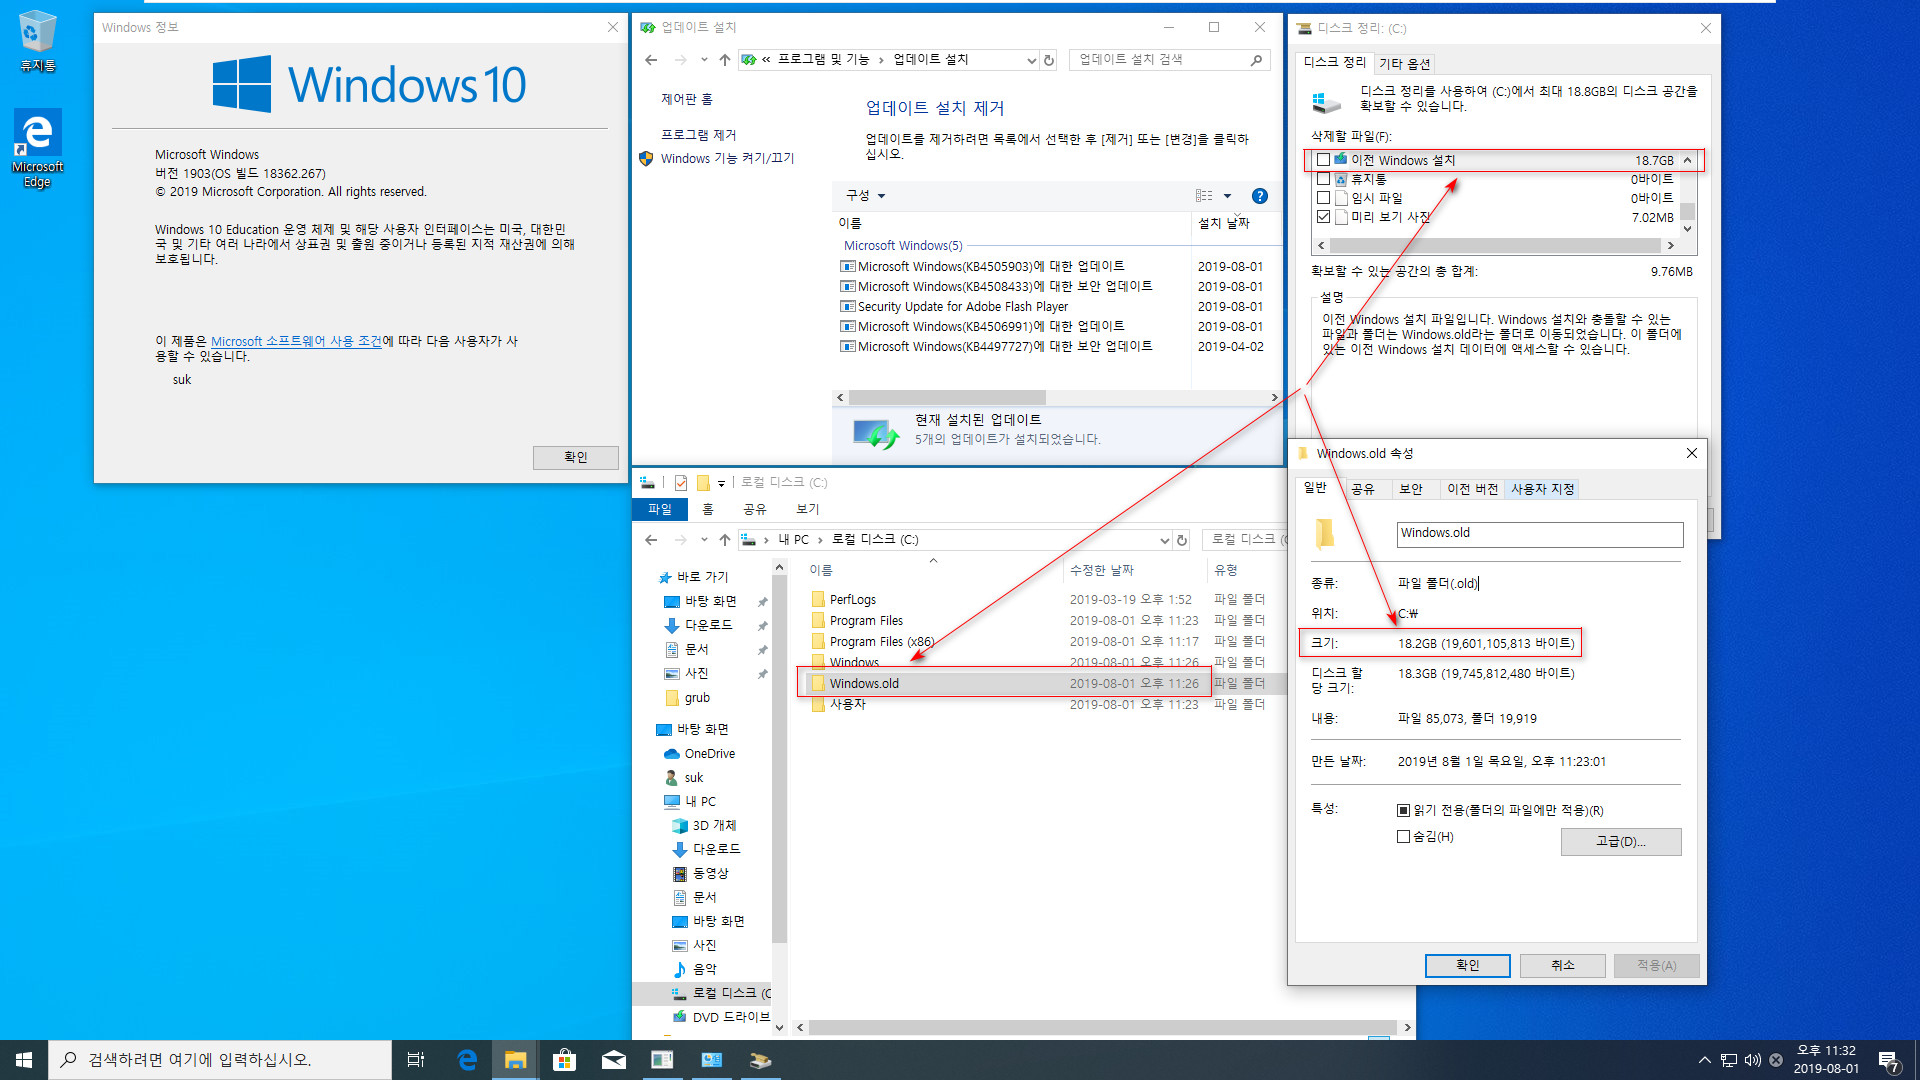The width and height of the screenshot is (1920, 1080).
Task: Open Task View on the taskbar
Action: tap(416, 1060)
